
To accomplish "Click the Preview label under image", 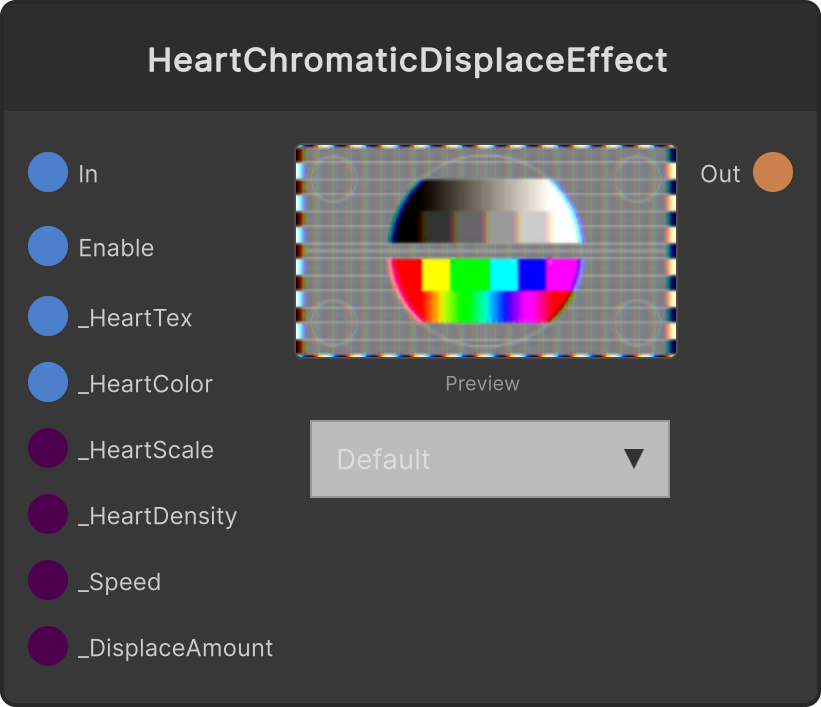I will click(x=482, y=384).
